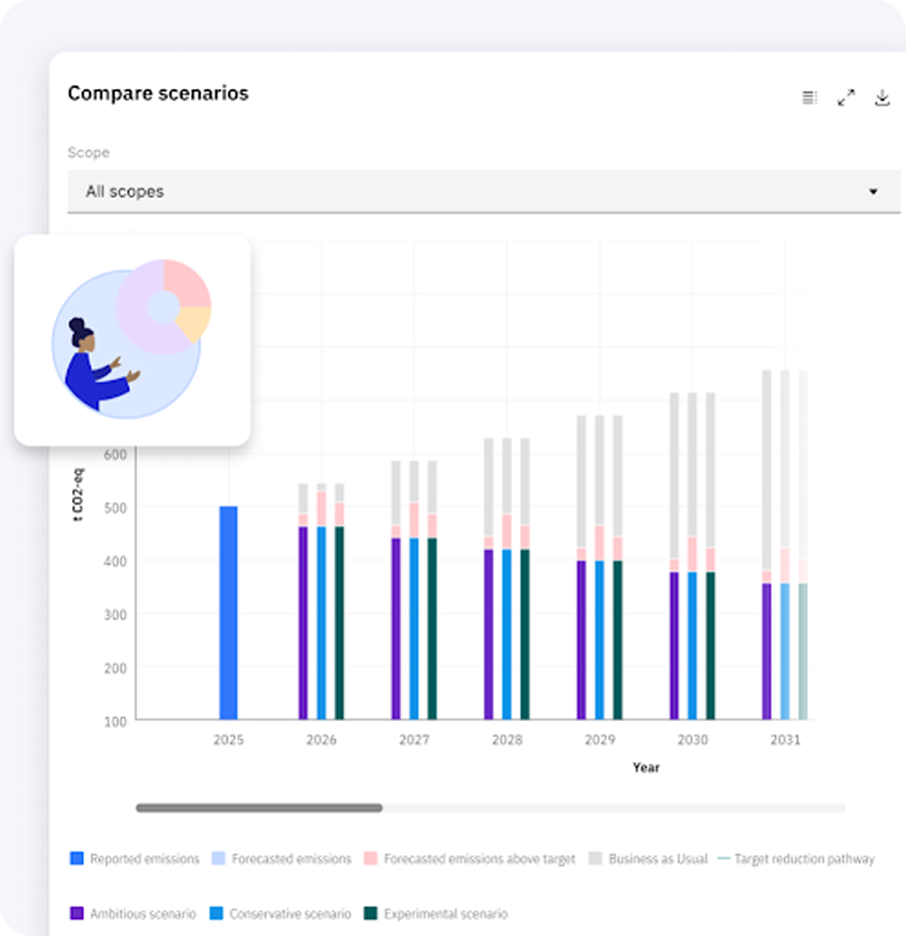Toggle Target reduction pathway legend item
906x936 pixels.
coord(796,858)
